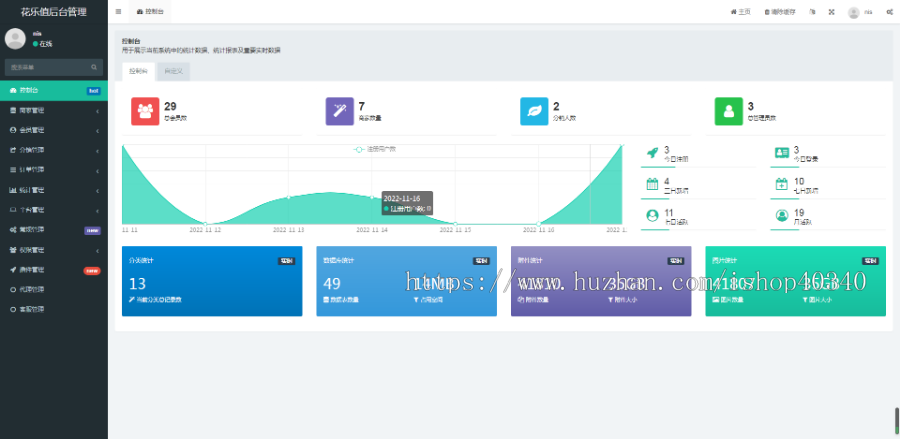This screenshot has height=439, width=900.
Task: Expand chevron on the share-icon menu row
Action: (98, 151)
